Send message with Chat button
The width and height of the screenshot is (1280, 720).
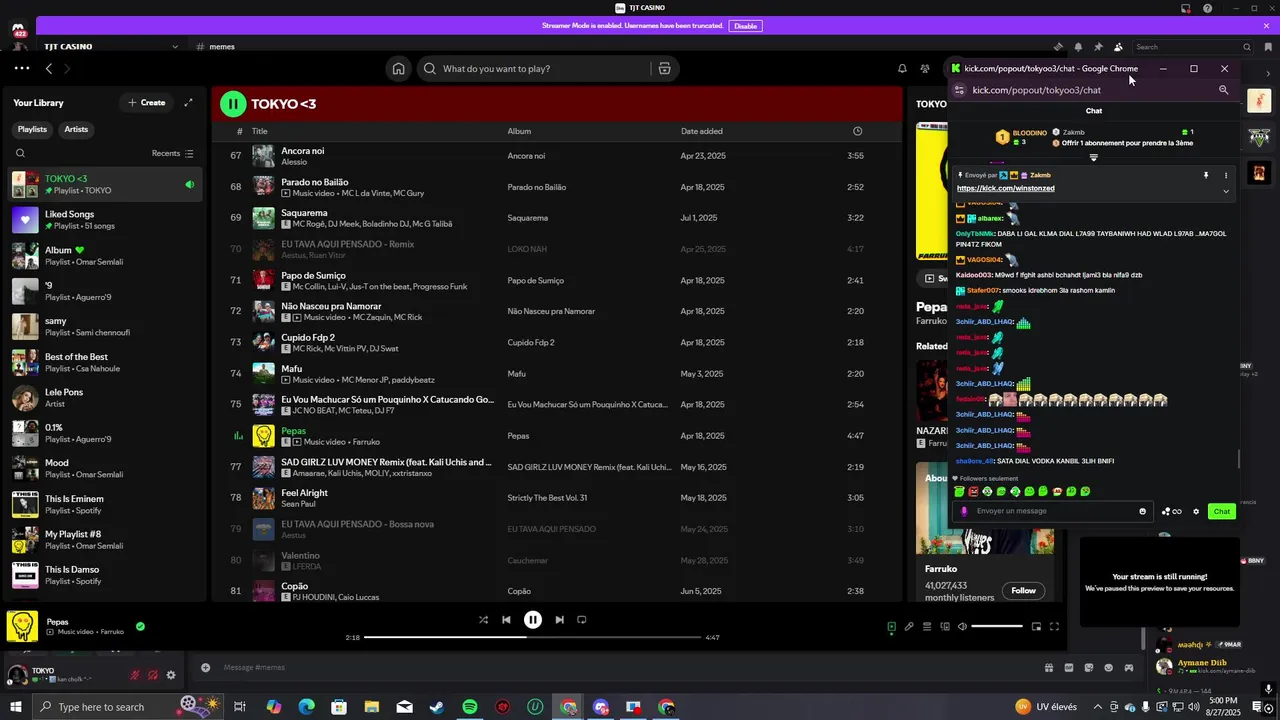click(x=1222, y=512)
